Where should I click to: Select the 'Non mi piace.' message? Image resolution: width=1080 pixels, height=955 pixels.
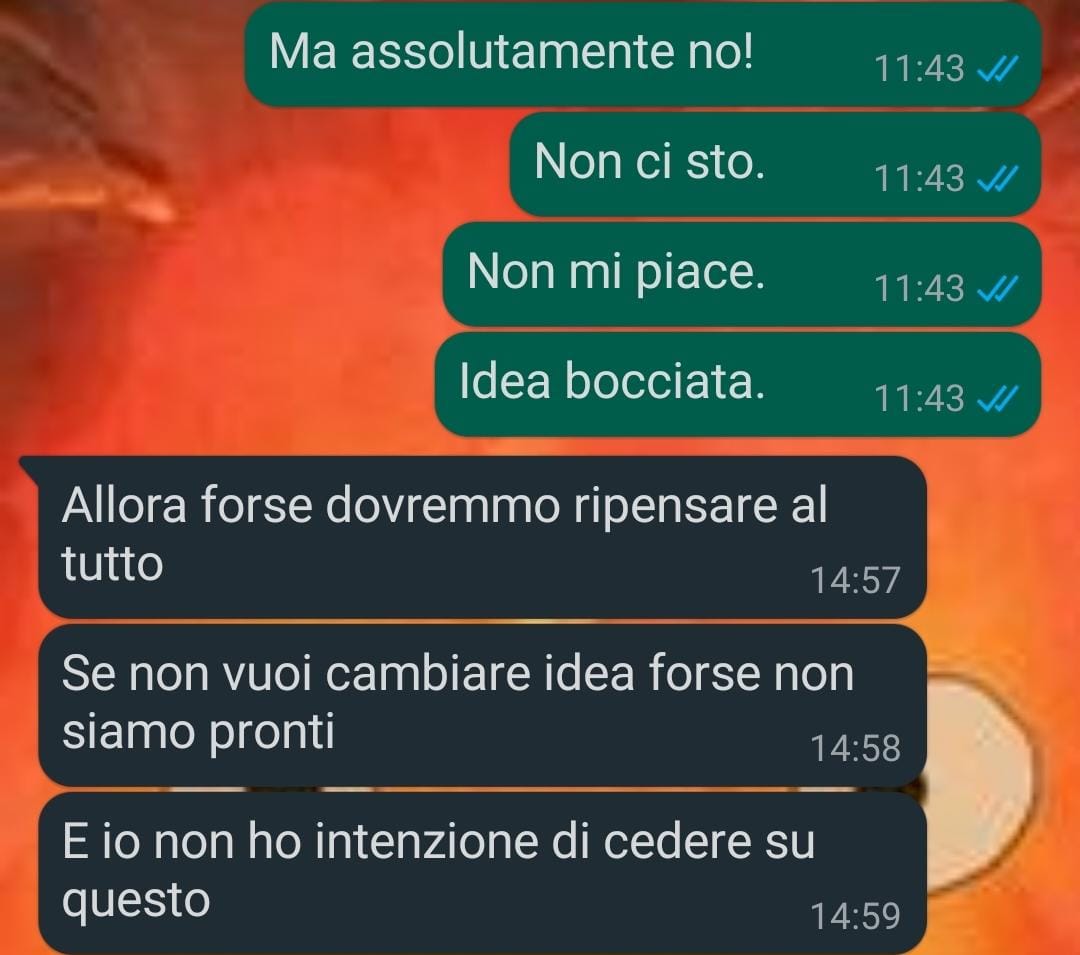(741, 274)
